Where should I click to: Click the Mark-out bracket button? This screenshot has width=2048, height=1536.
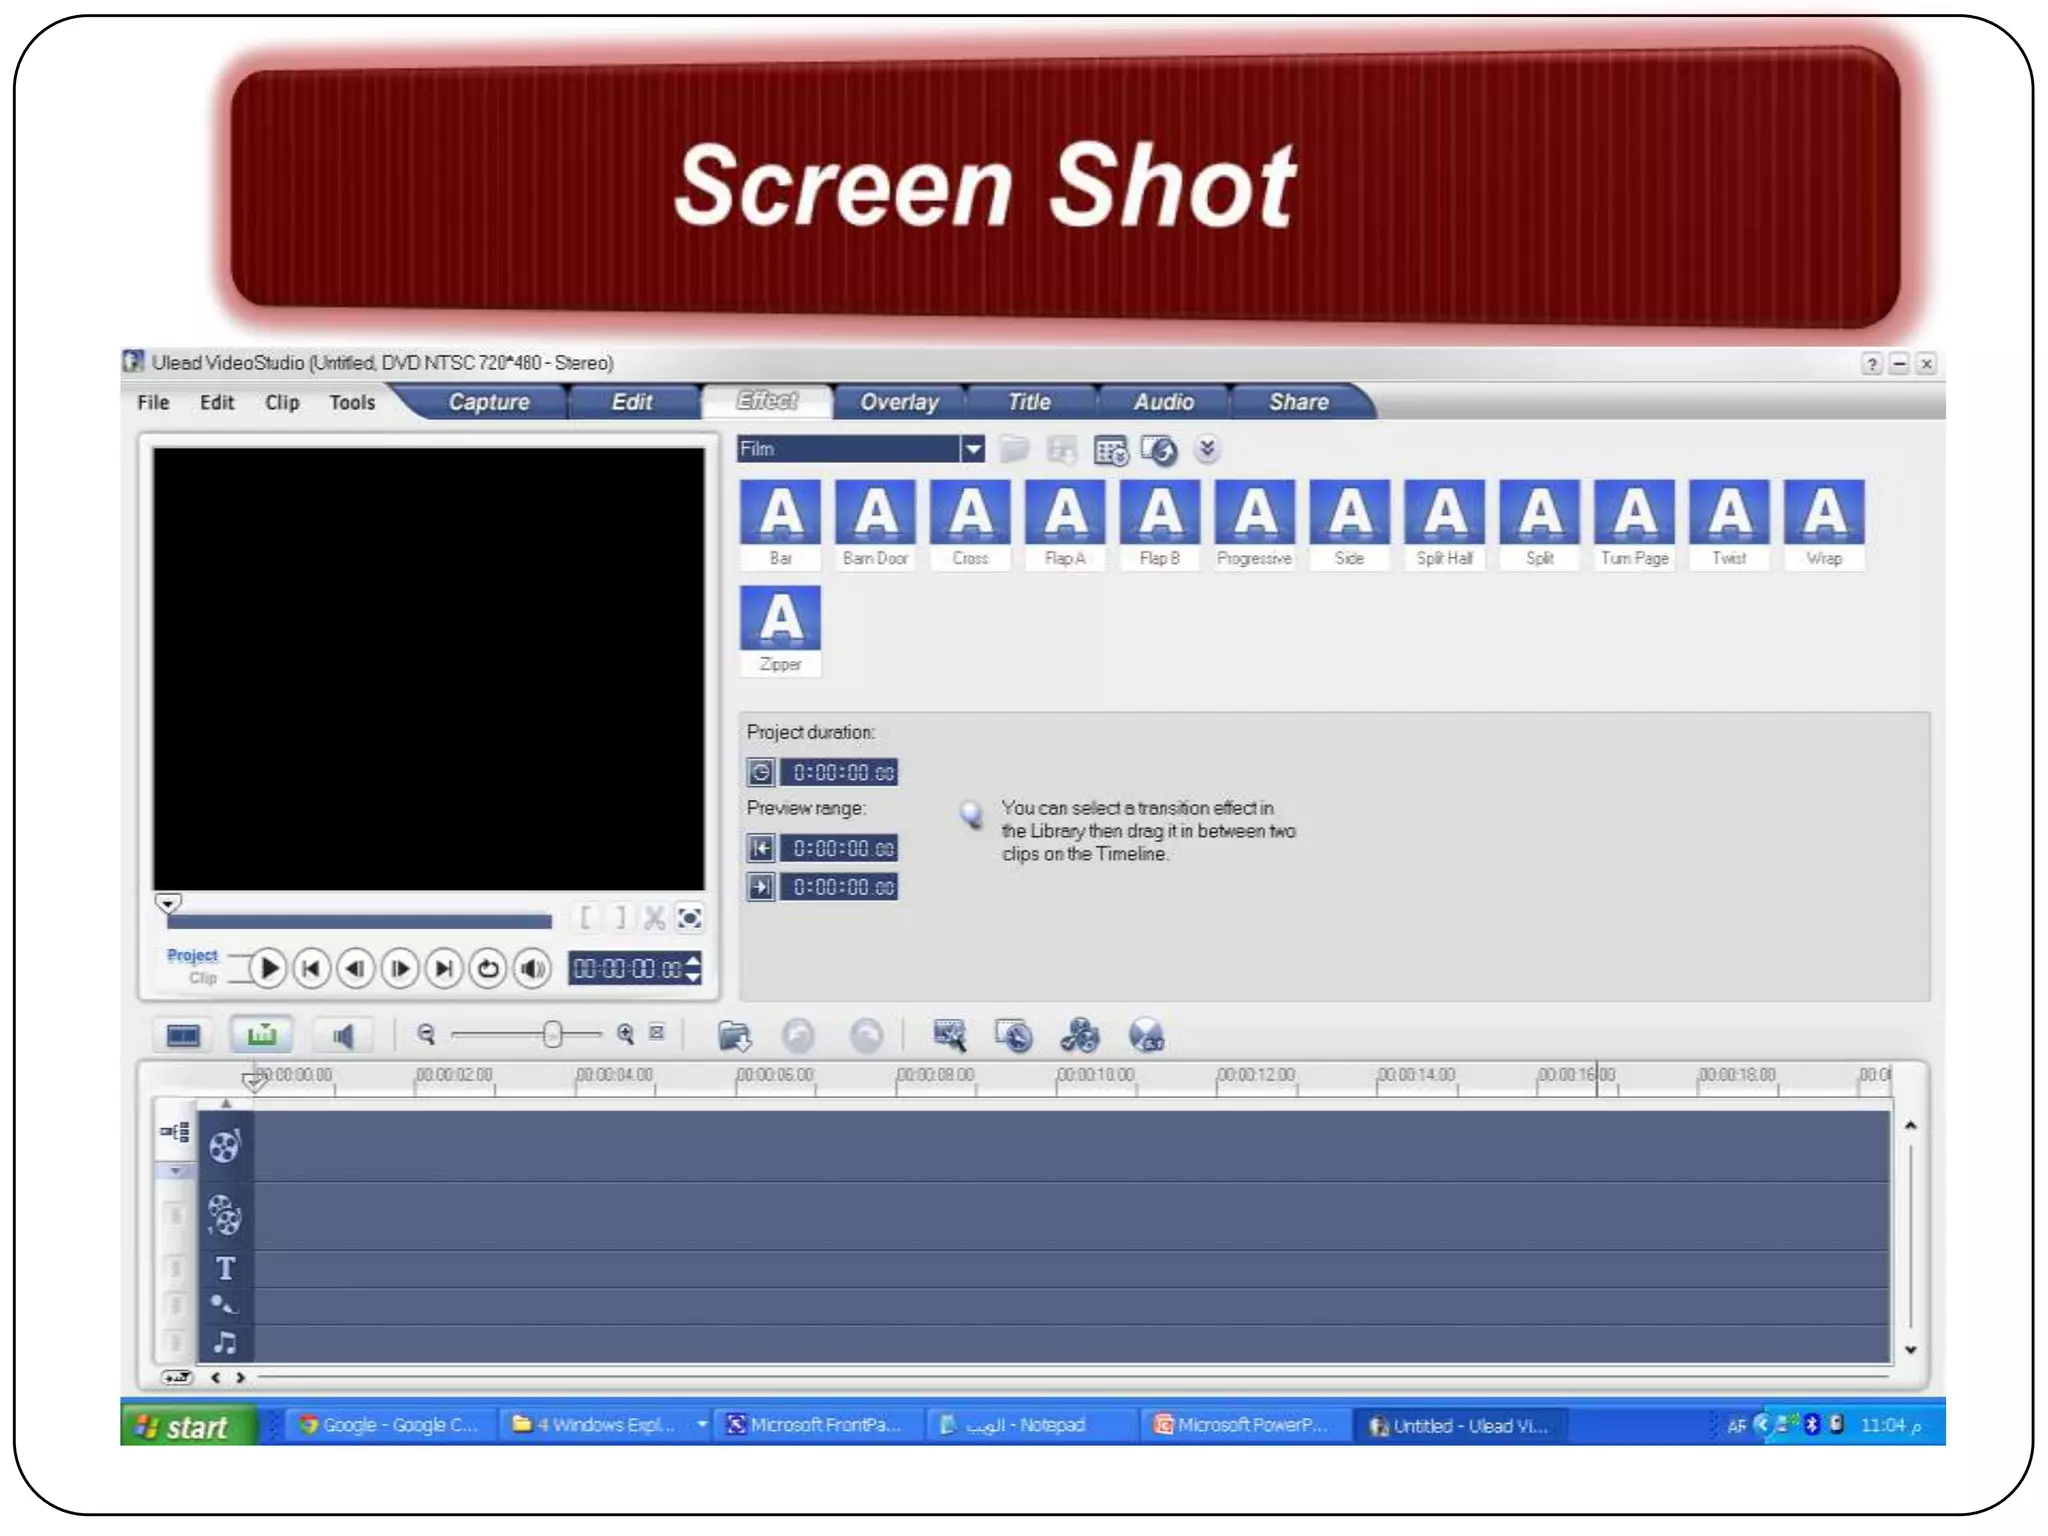(620, 917)
